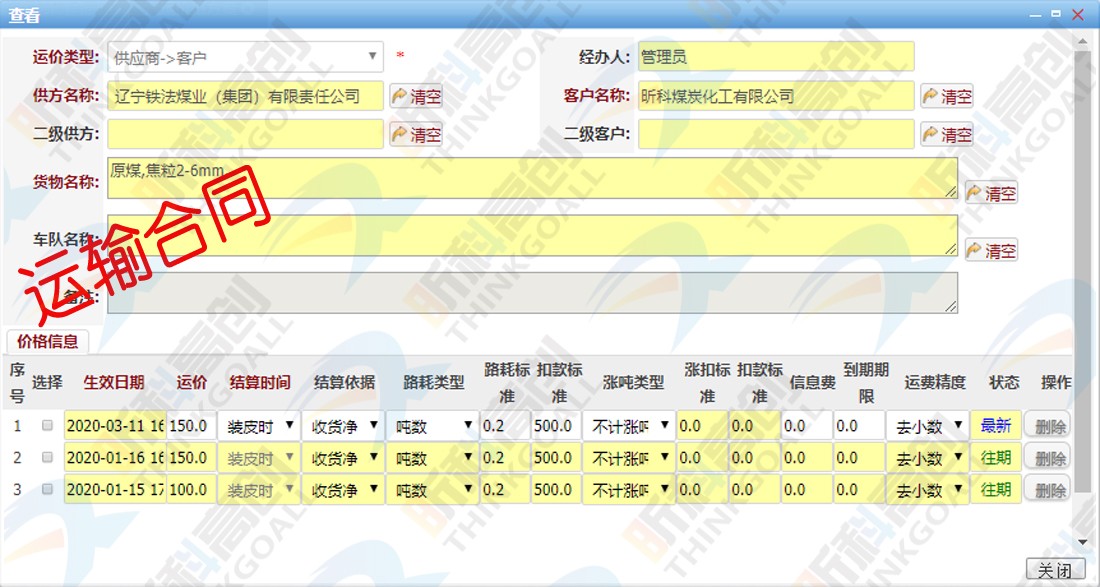Clear the 供方名称 field with 清空
The image size is (1100, 587).
click(x=416, y=96)
